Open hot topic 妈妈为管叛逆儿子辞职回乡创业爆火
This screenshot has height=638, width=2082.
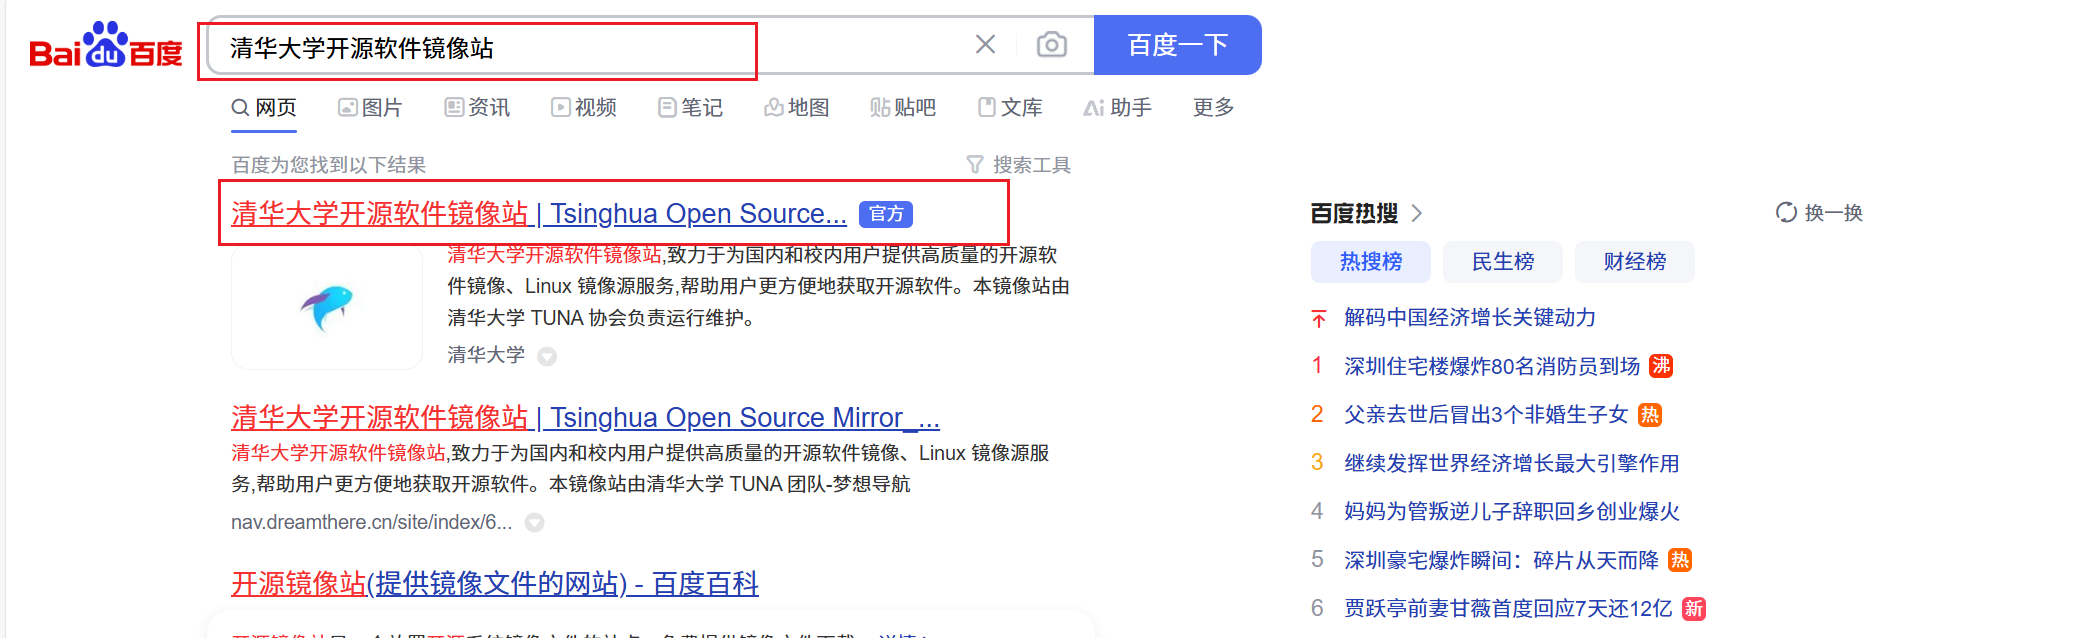point(1512,512)
